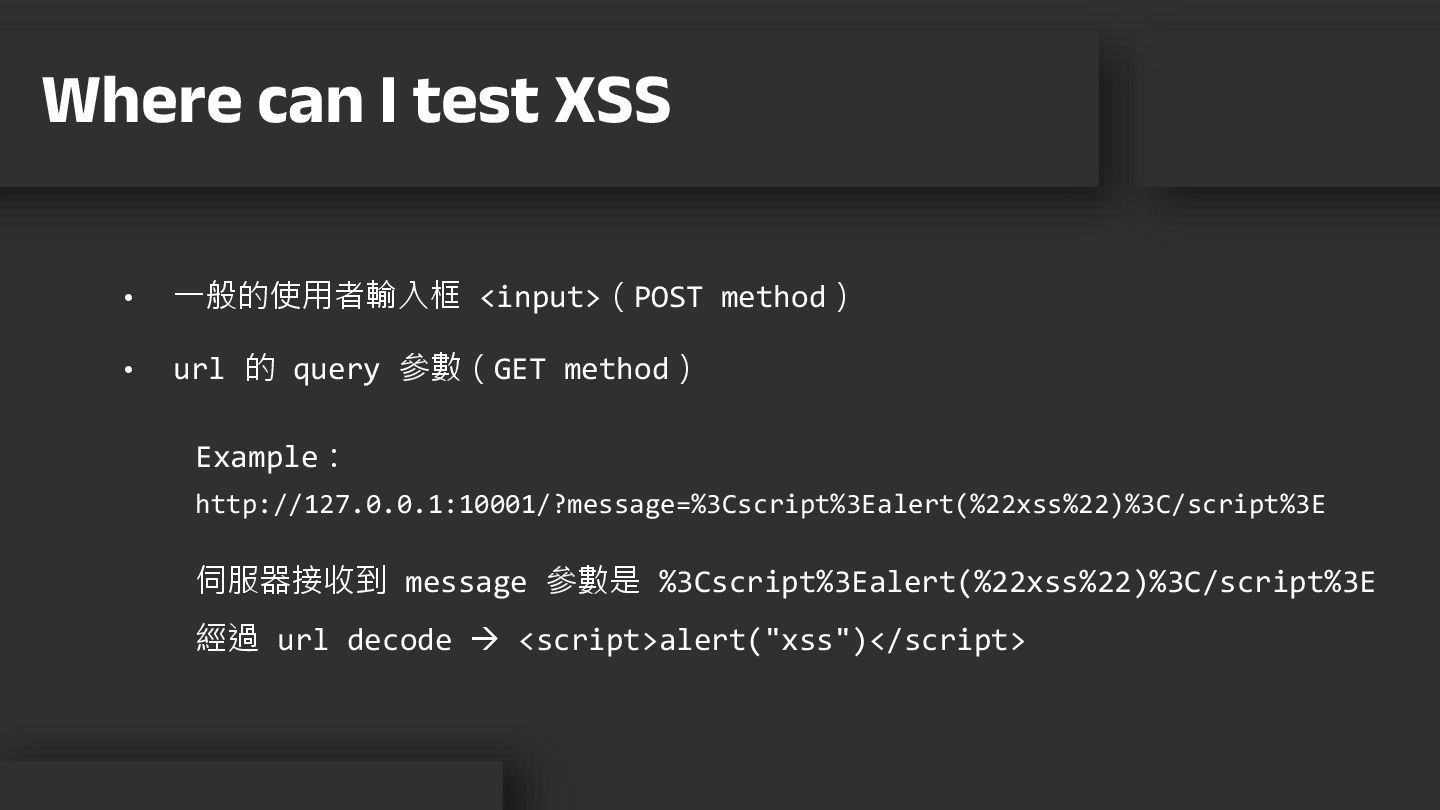Click the 'GET method' text
This screenshot has width=1440, height=810.
[581, 369]
